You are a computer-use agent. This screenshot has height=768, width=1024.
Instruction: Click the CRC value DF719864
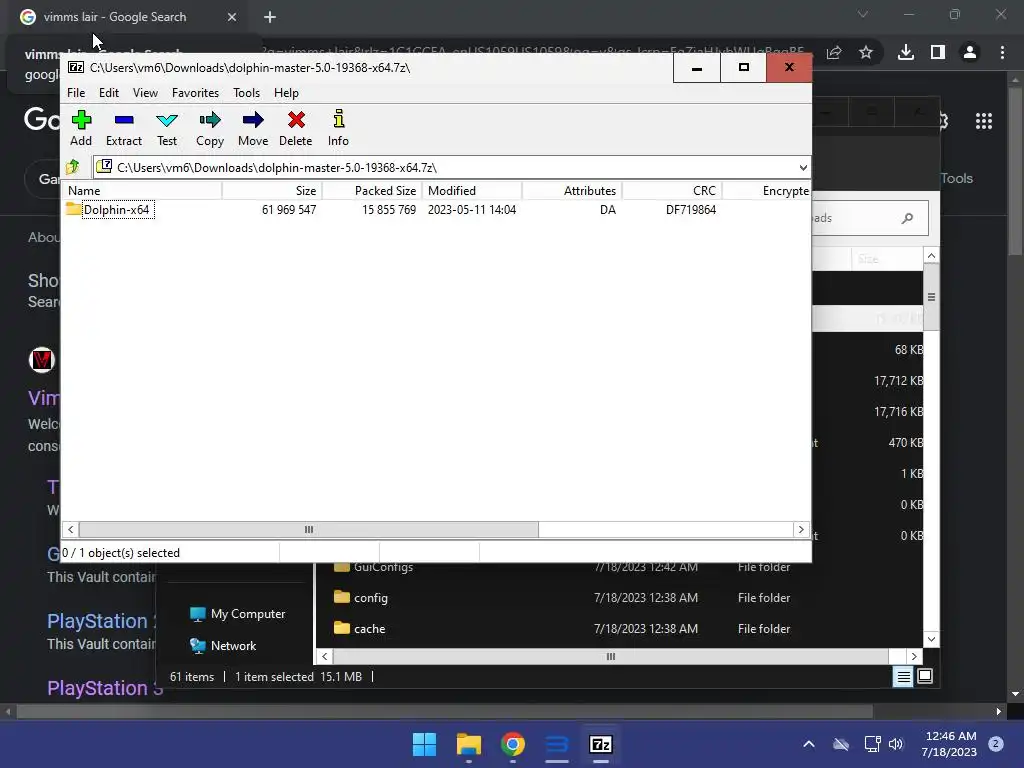691,210
